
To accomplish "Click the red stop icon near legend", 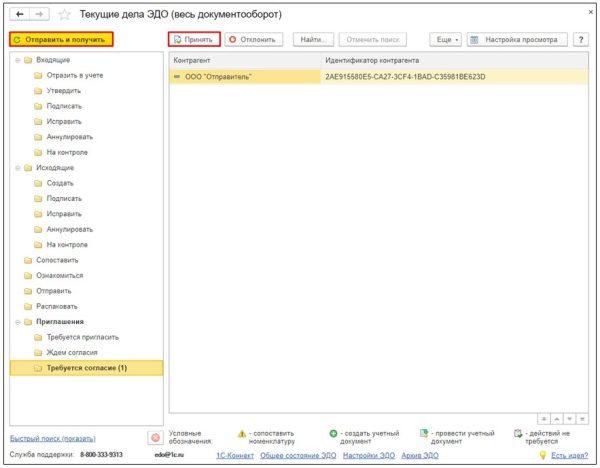I will pos(155,437).
